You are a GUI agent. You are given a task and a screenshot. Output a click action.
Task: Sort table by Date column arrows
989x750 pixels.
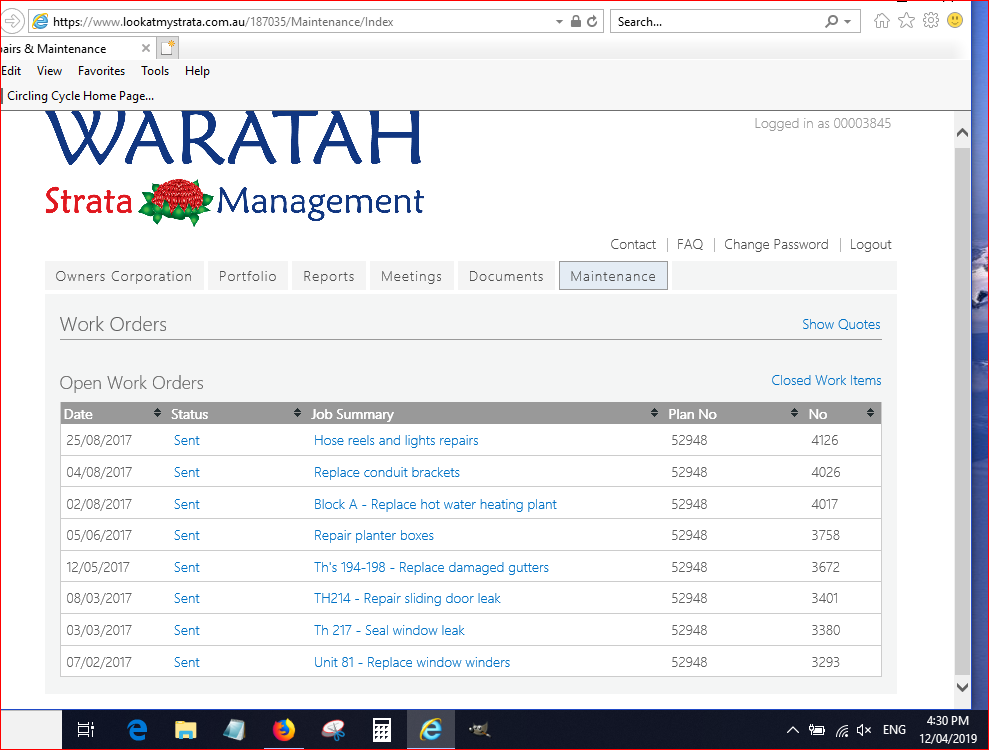coord(157,413)
